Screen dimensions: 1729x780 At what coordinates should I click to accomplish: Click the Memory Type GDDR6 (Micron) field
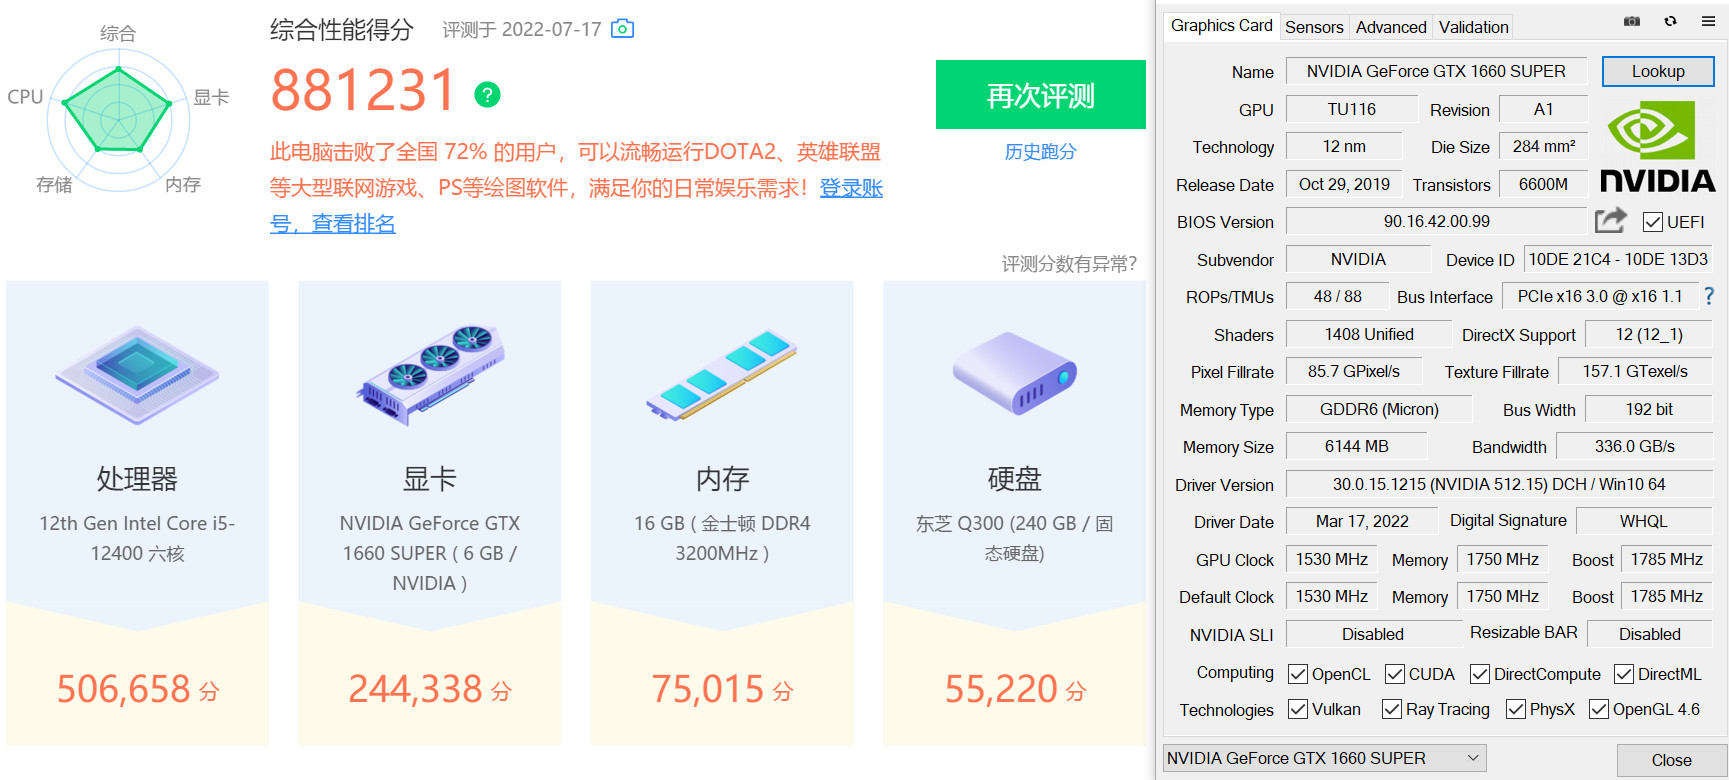[1379, 409]
